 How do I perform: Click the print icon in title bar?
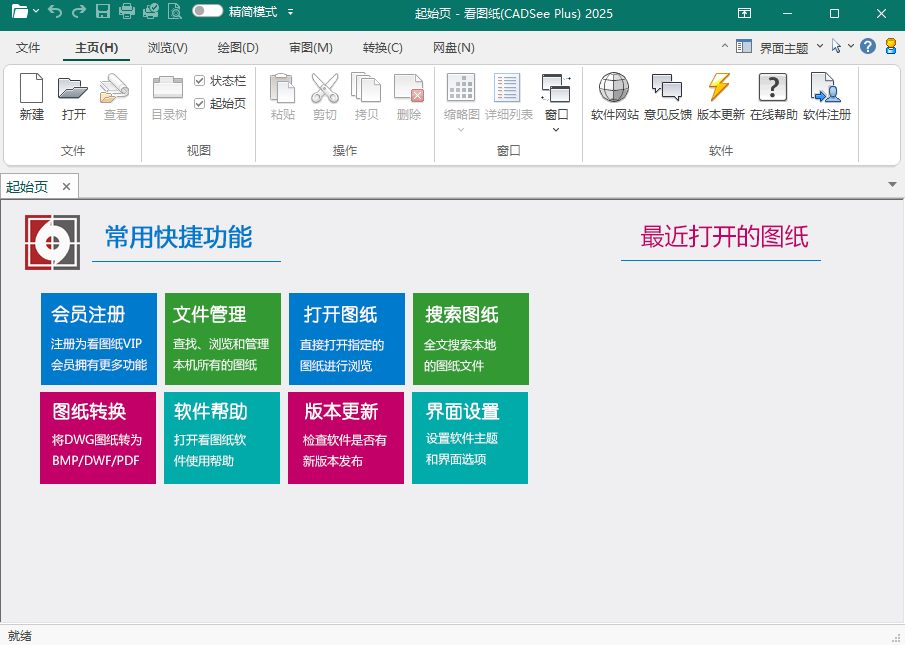(127, 13)
